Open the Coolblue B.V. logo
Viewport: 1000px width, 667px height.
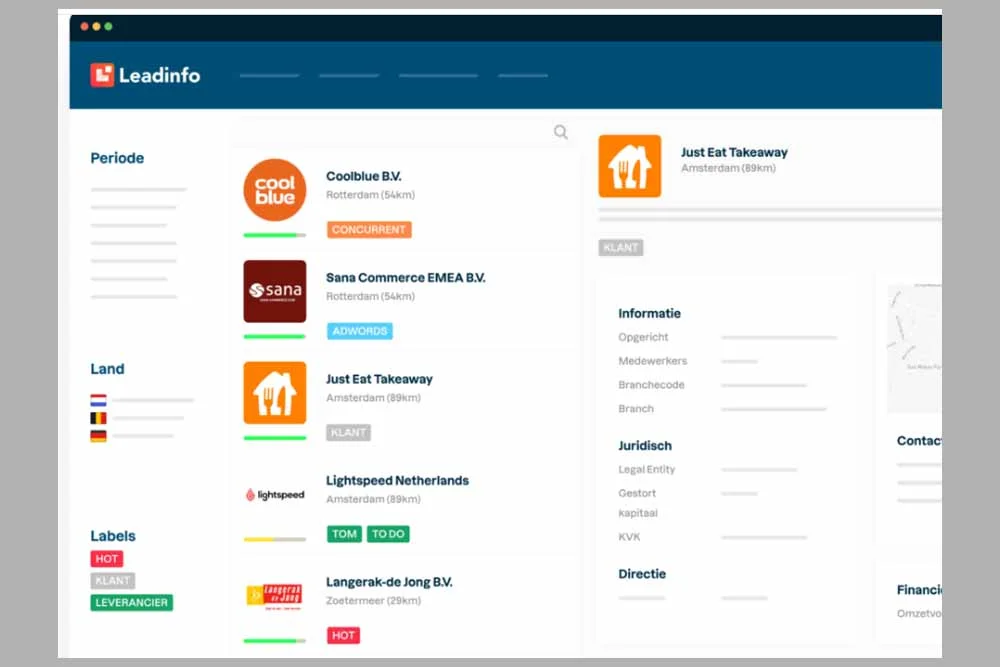point(275,190)
